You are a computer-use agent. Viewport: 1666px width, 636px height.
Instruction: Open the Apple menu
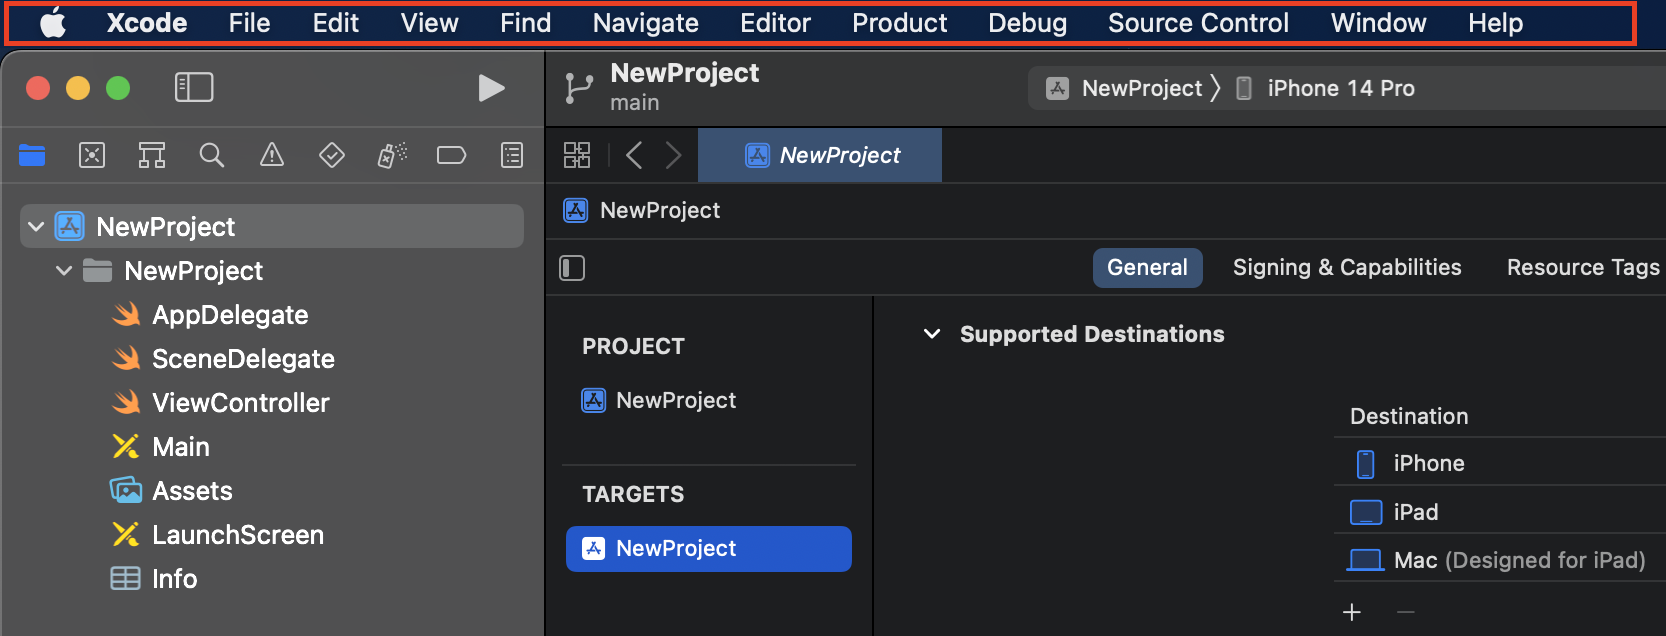point(53,23)
